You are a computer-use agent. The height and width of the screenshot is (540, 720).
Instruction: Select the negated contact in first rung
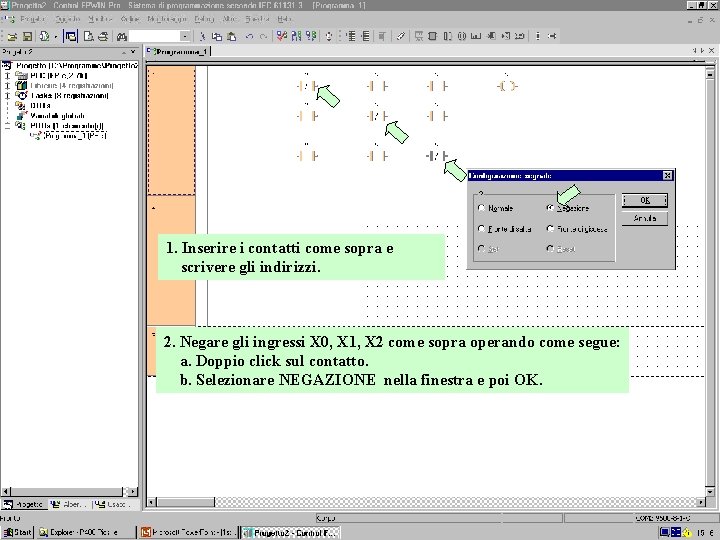pos(307,86)
